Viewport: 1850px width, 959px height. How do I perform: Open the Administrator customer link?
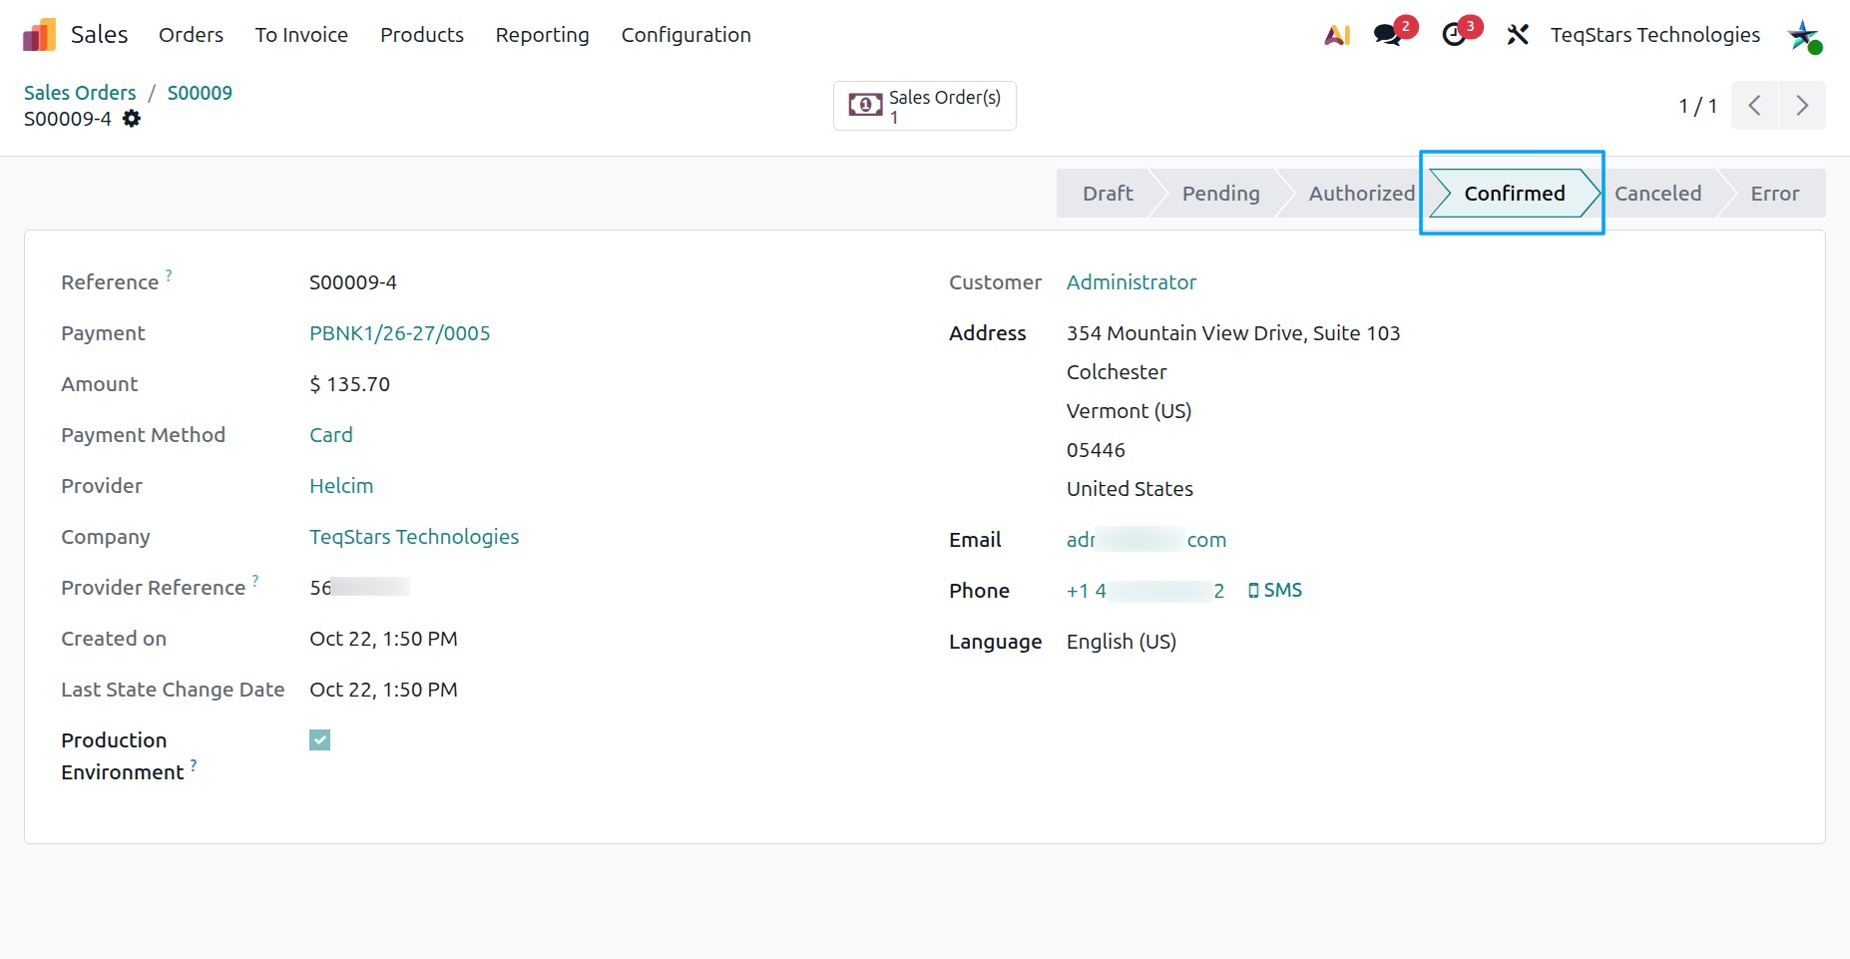pos(1131,282)
